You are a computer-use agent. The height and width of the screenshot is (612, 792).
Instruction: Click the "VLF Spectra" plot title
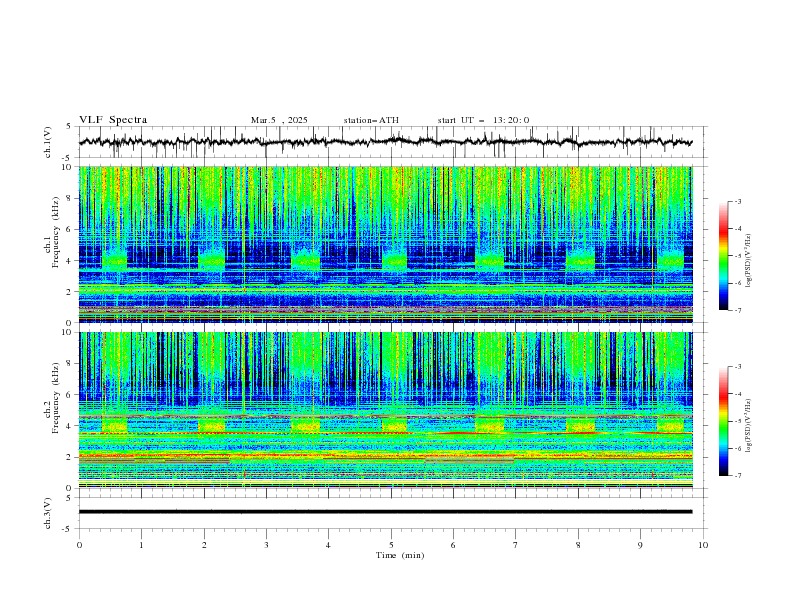[x=113, y=120]
